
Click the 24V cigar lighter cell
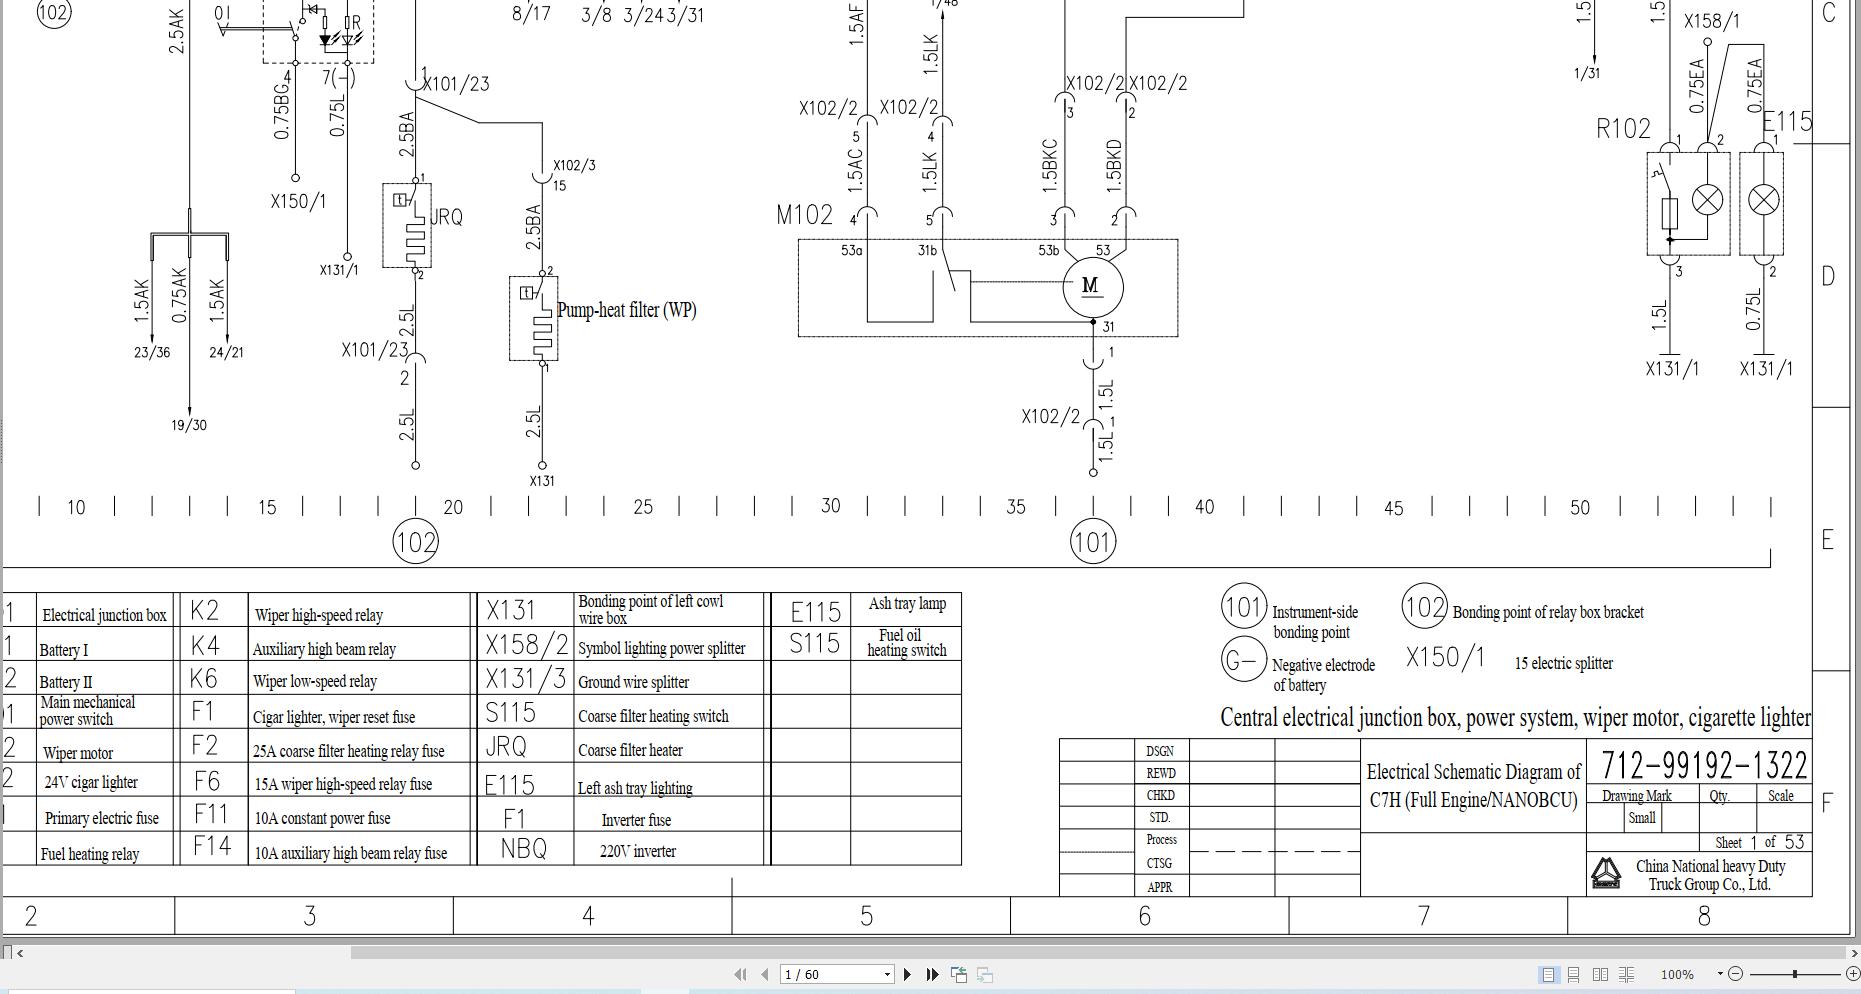click(x=105, y=779)
